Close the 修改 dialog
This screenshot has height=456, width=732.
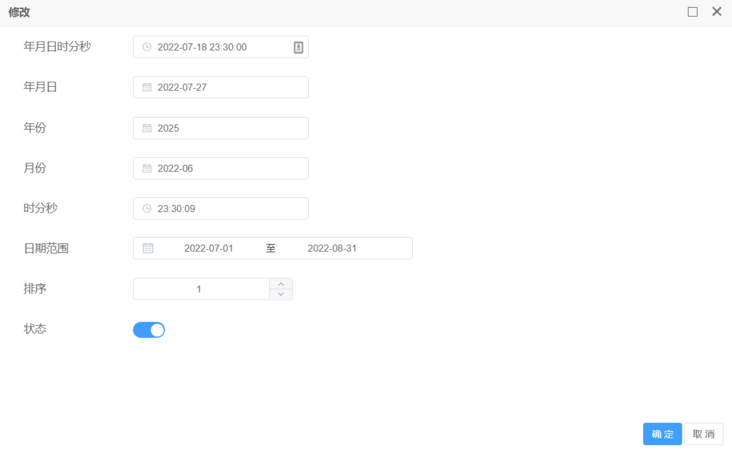click(717, 12)
